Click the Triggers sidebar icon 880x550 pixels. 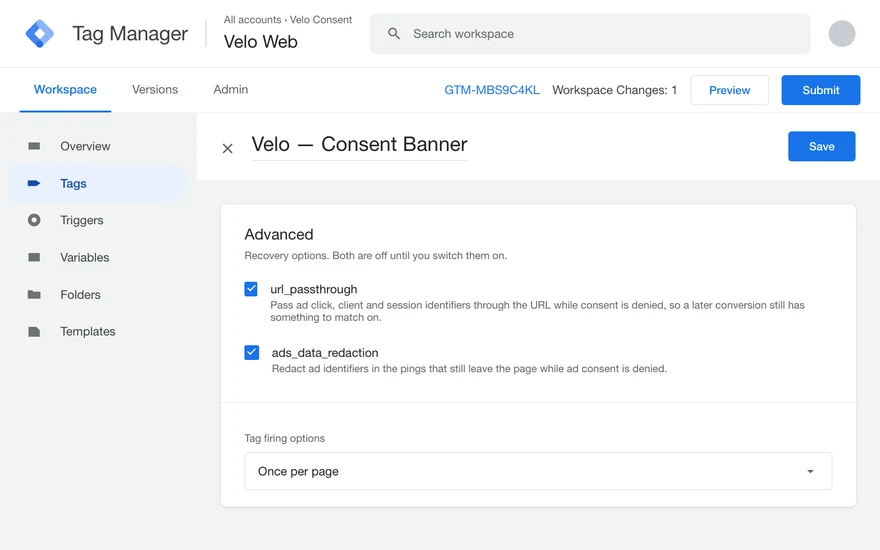click(34, 220)
